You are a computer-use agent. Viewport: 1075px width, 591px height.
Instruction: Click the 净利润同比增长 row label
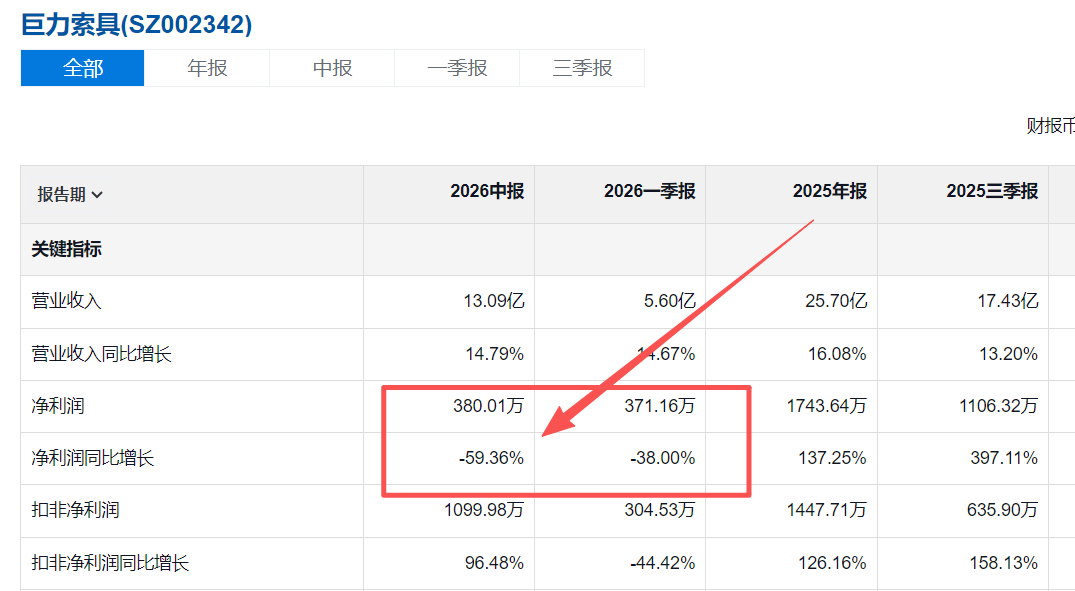[93, 458]
